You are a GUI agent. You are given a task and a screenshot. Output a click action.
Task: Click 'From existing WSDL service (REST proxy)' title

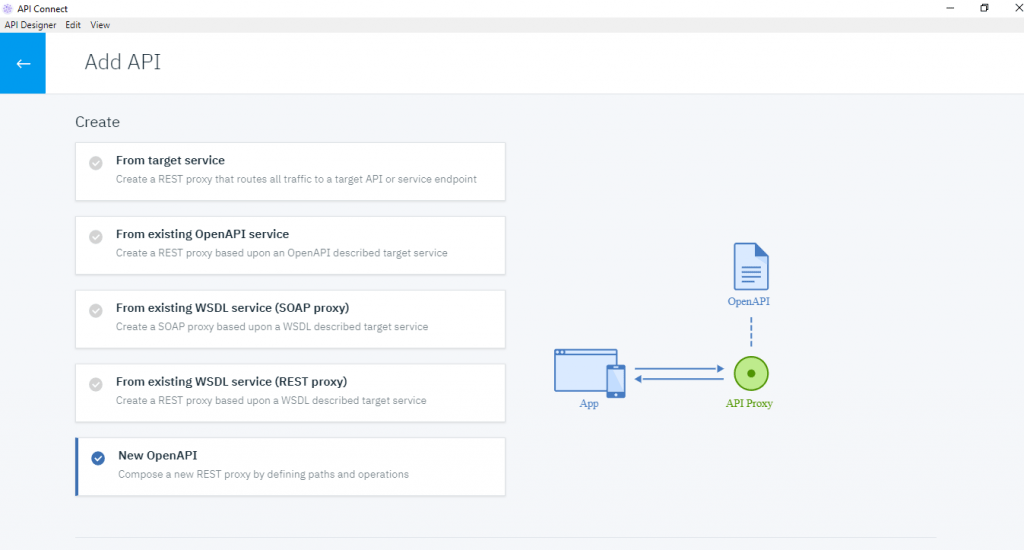(231, 381)
